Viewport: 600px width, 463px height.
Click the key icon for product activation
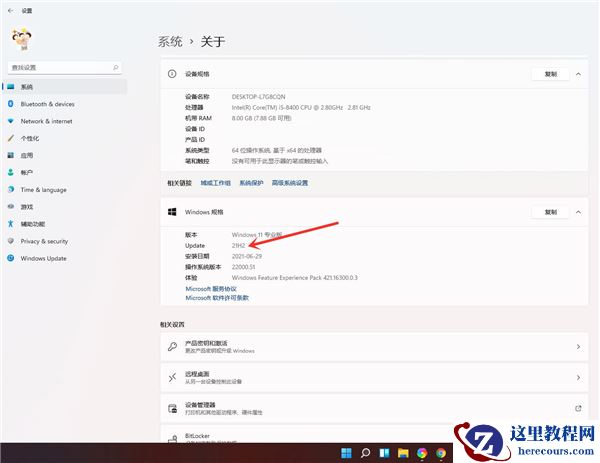click(172, 347)
